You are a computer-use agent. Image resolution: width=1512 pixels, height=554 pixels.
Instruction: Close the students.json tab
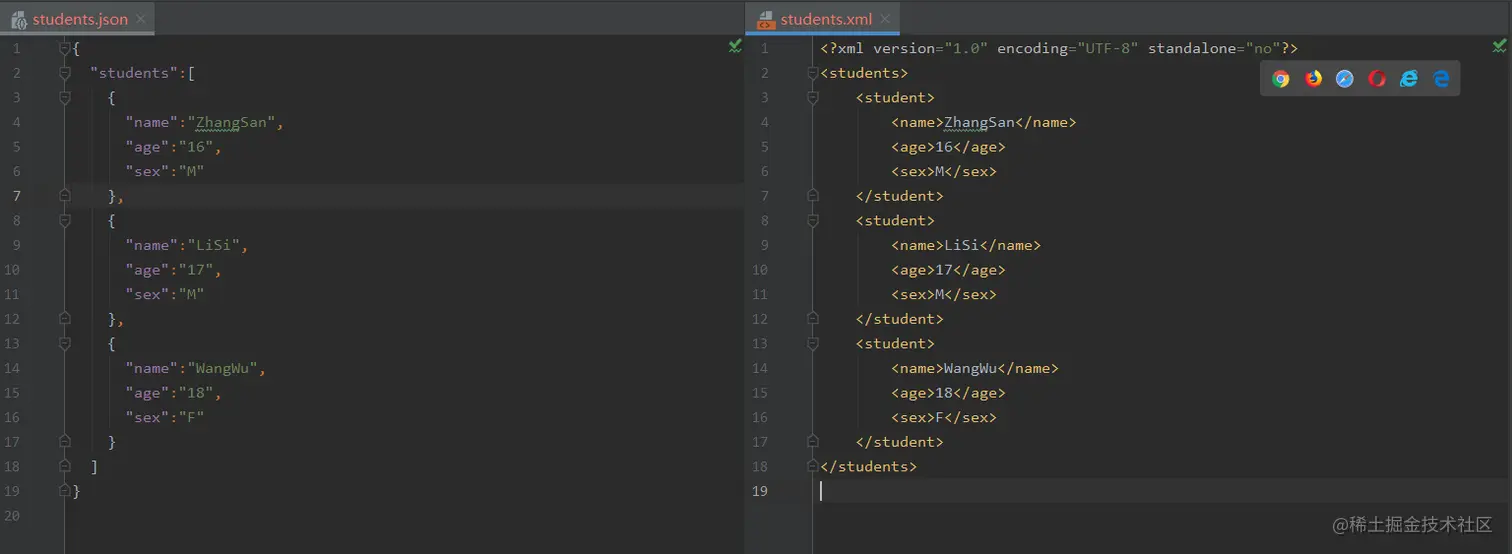pyautogui.click(x=141, y=19)
